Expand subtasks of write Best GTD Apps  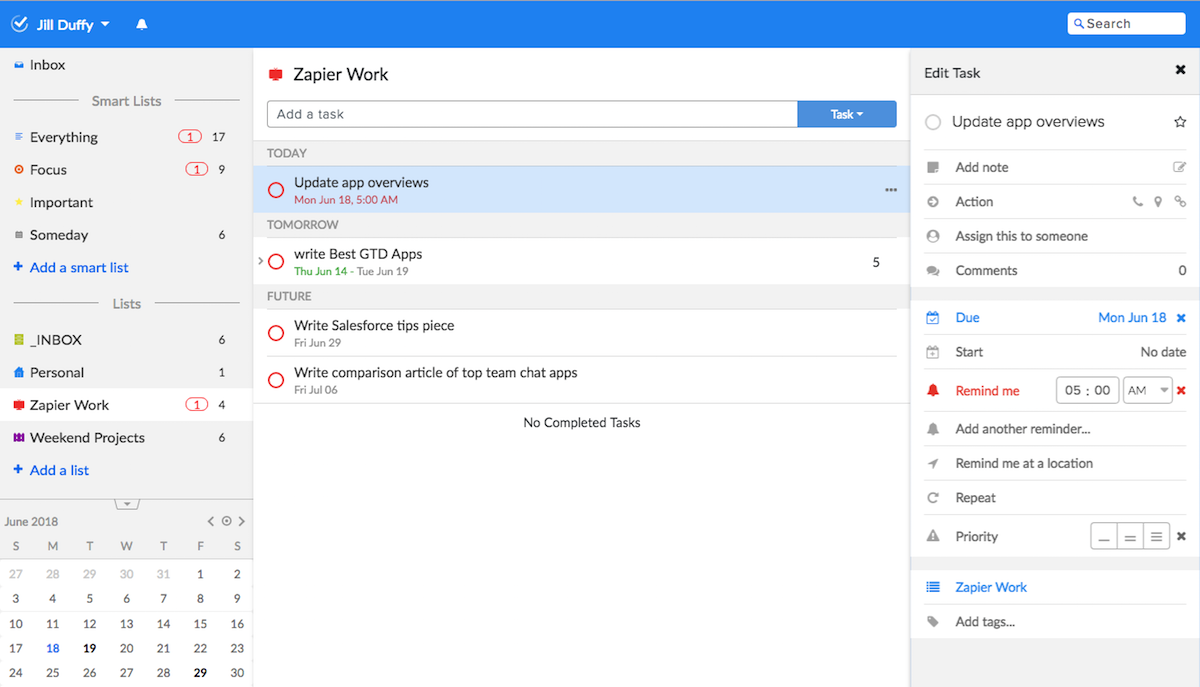pyautogui.click(x=260, y=261)
